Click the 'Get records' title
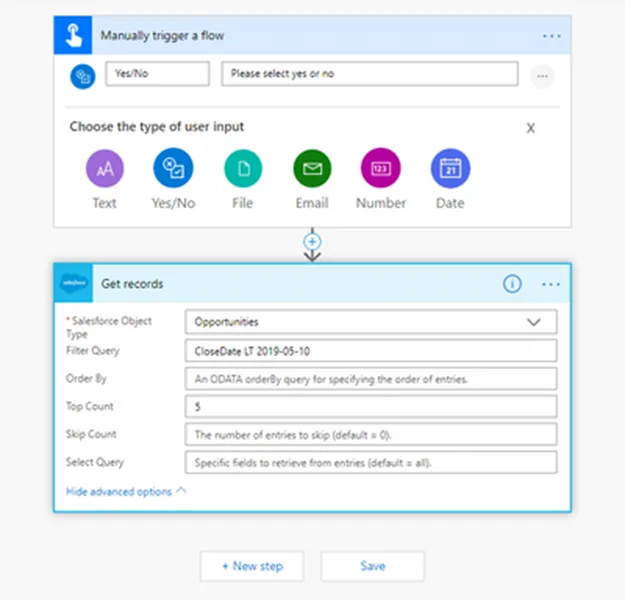 pos(132,284)
